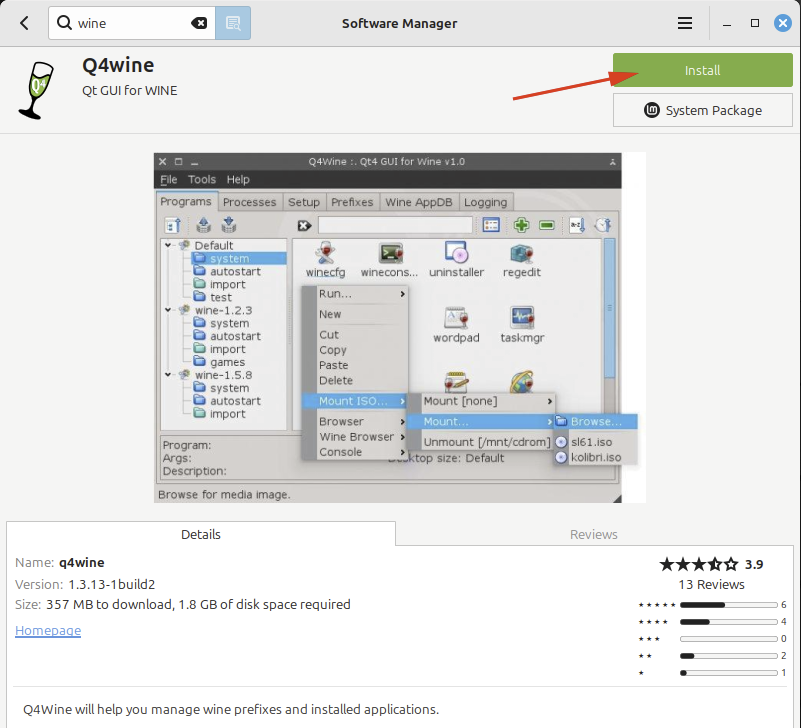Click the Q4wine screenshot preview
This screenshot has width=801, height=728.
coord(400,327)
